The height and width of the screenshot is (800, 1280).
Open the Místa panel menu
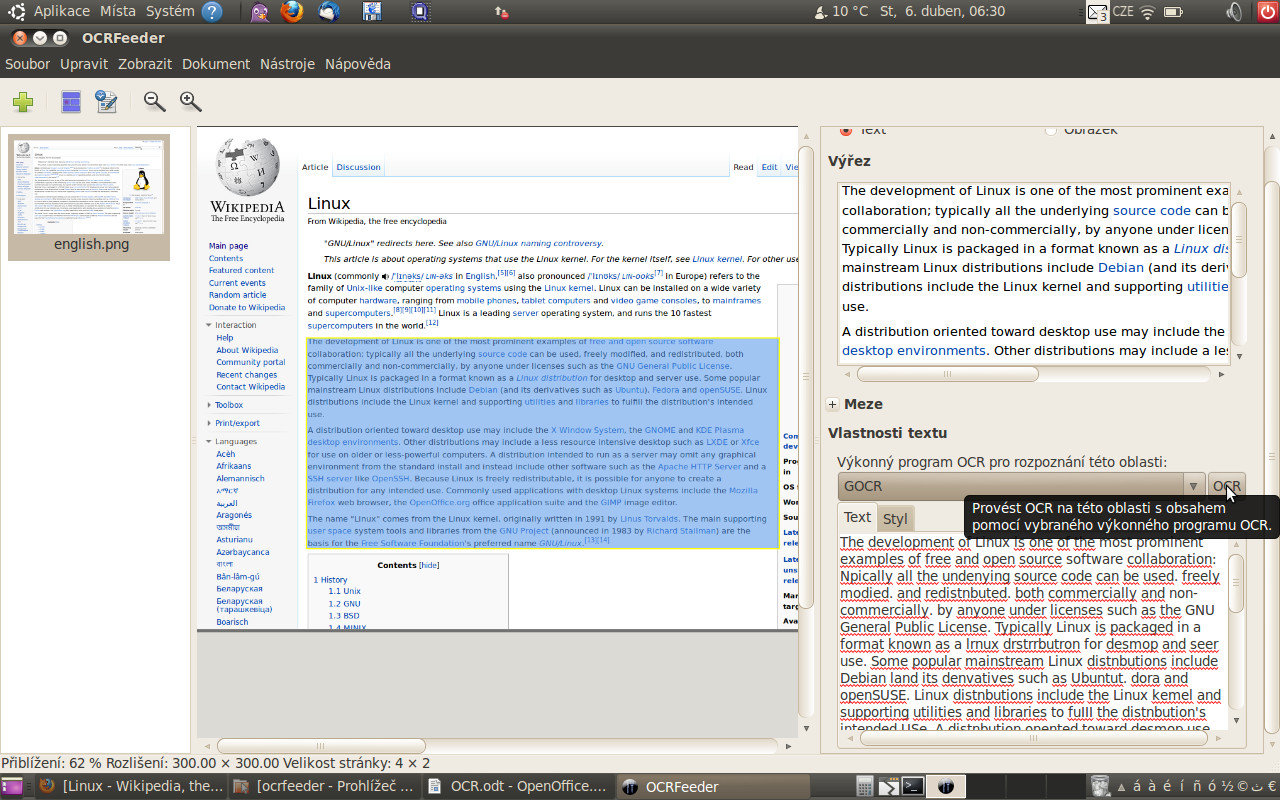[x=118, y=12]
